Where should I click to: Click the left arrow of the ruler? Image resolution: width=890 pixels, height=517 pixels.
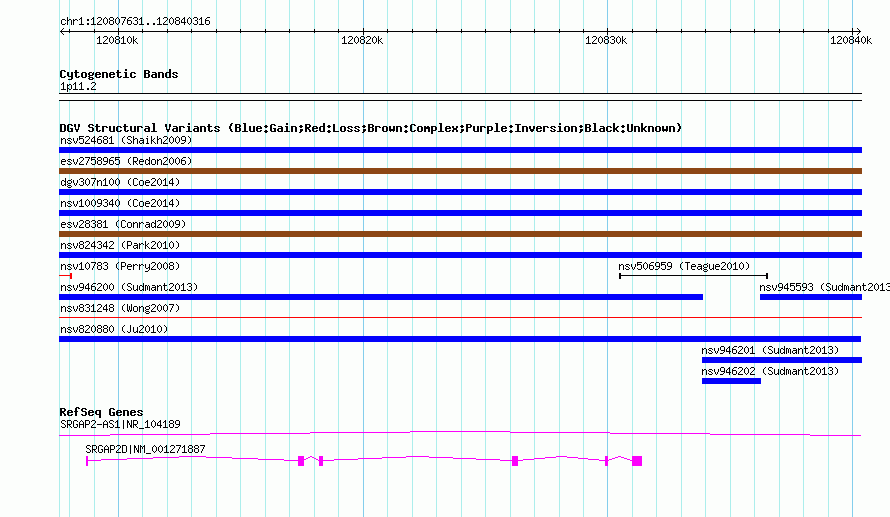click(x=63, y=31)
